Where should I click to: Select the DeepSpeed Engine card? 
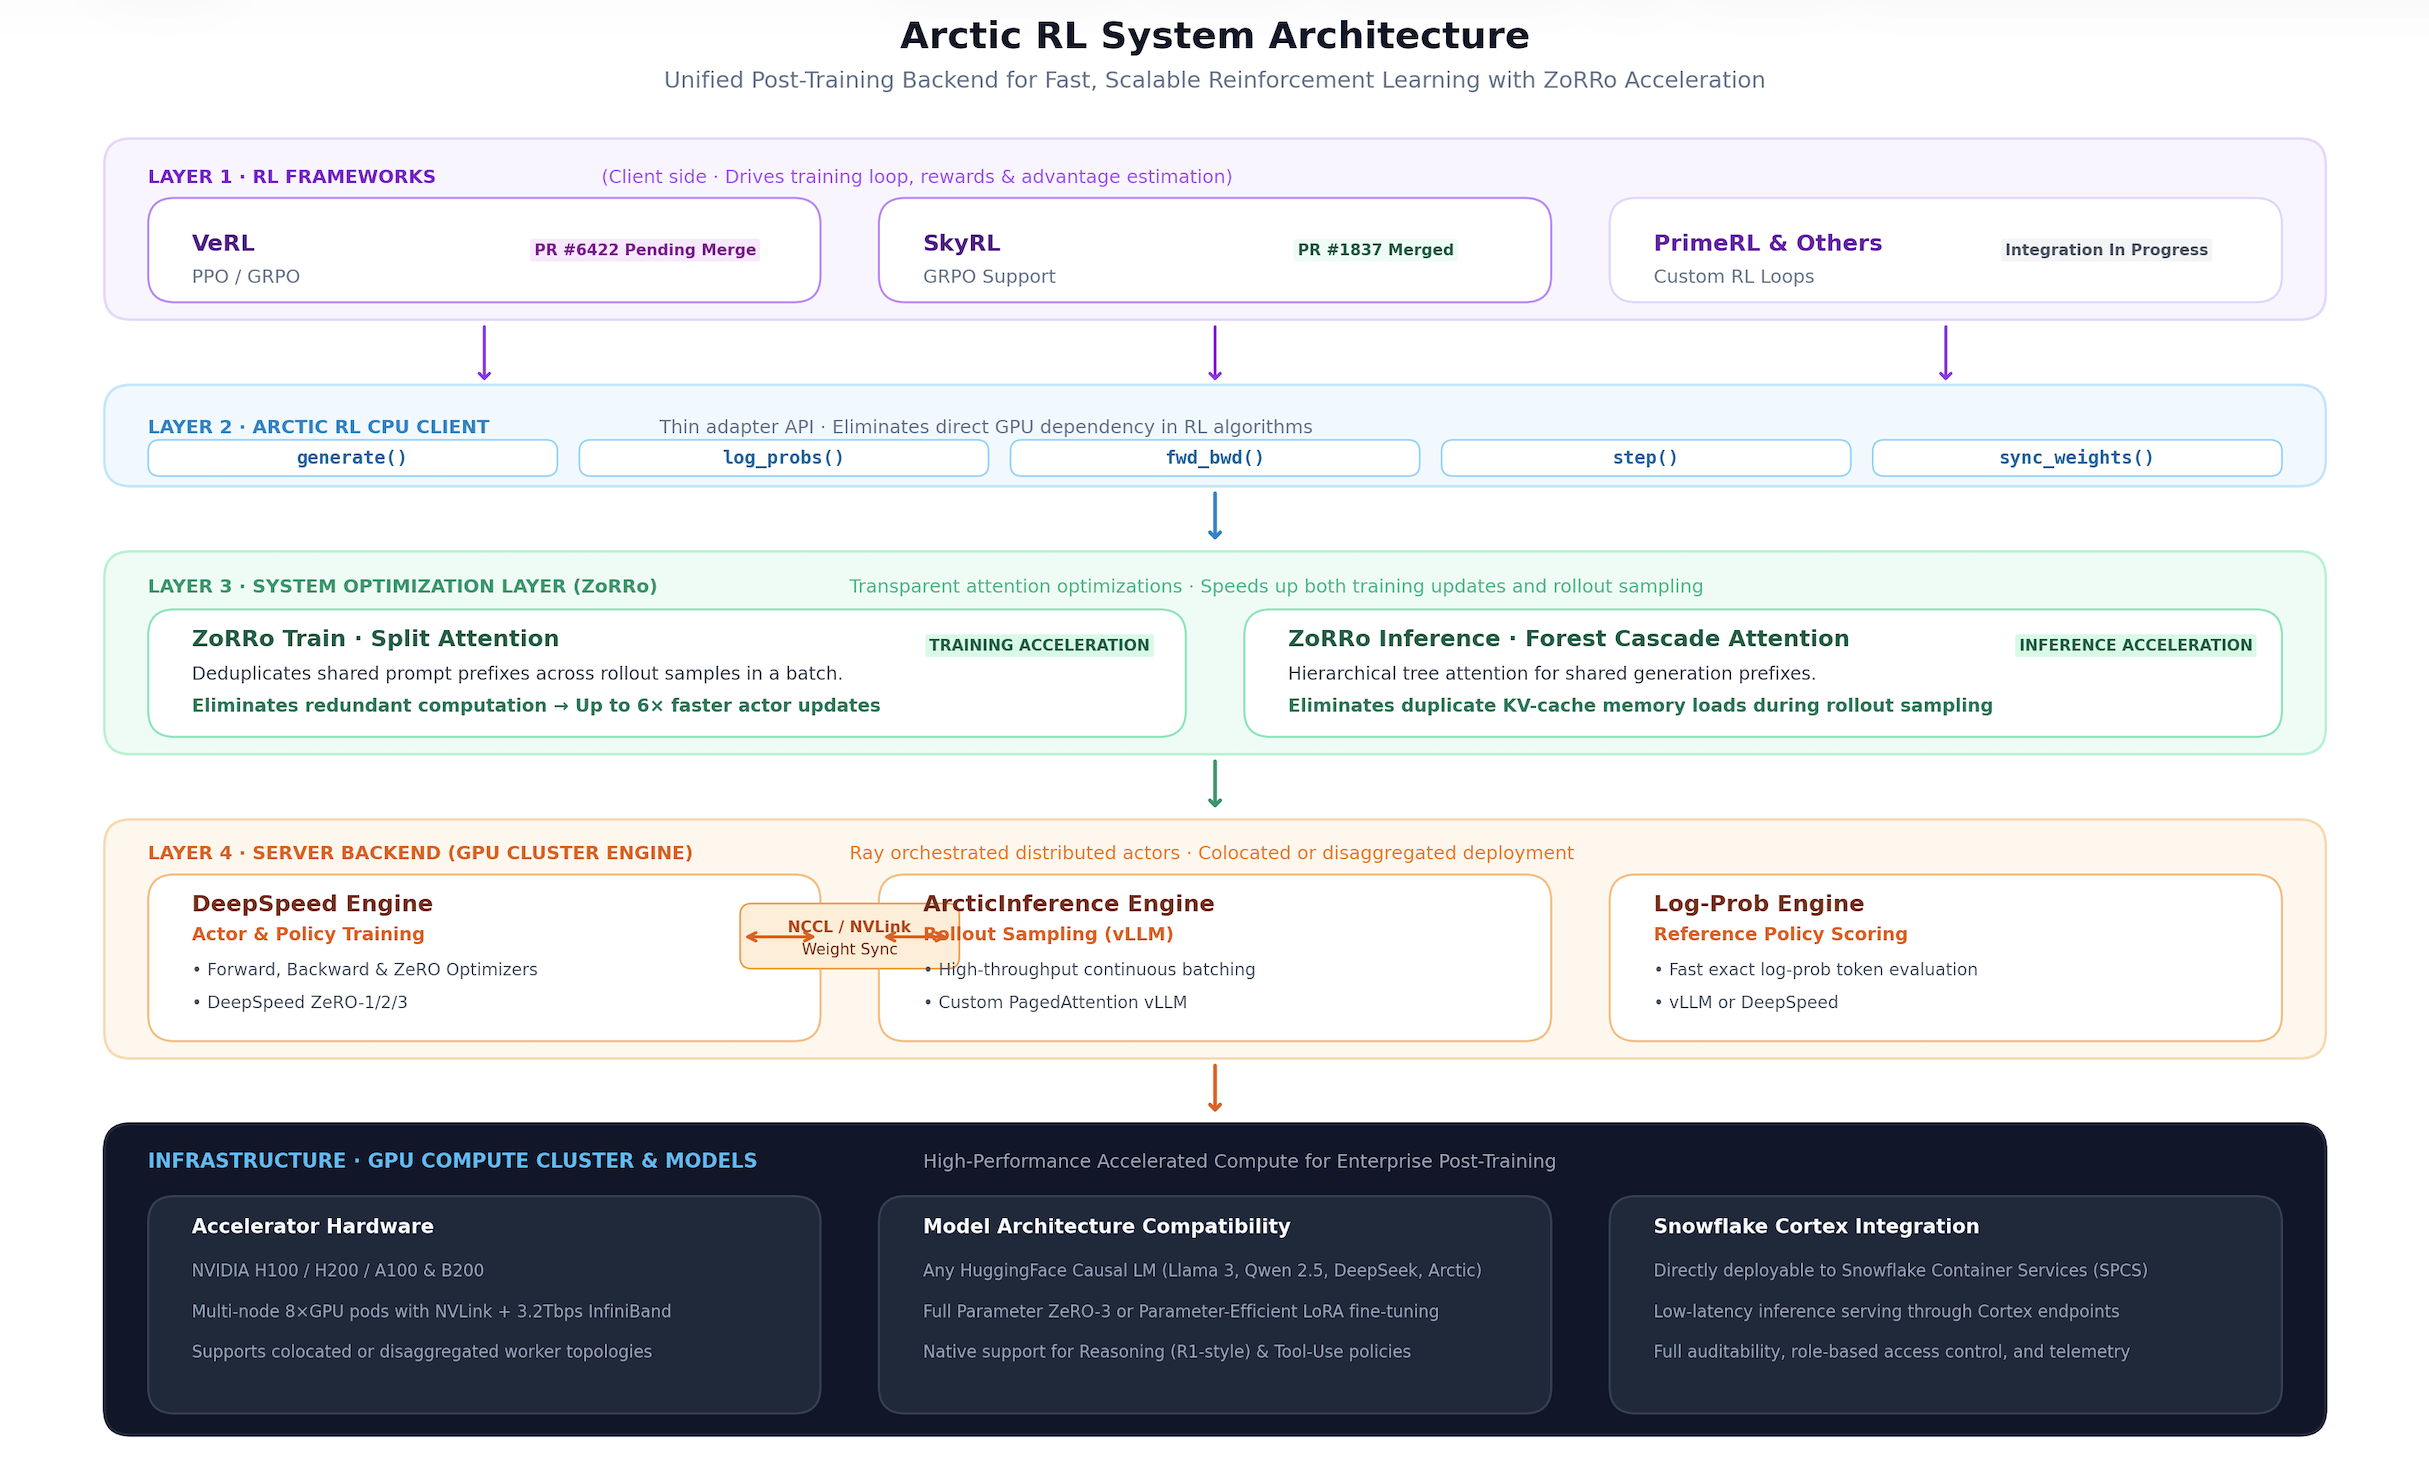coord(484,958)
